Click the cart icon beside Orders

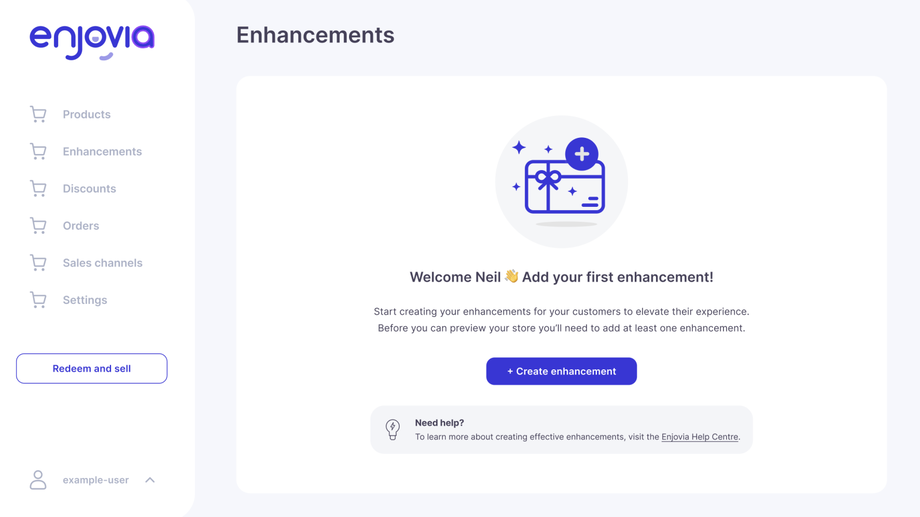38,226
